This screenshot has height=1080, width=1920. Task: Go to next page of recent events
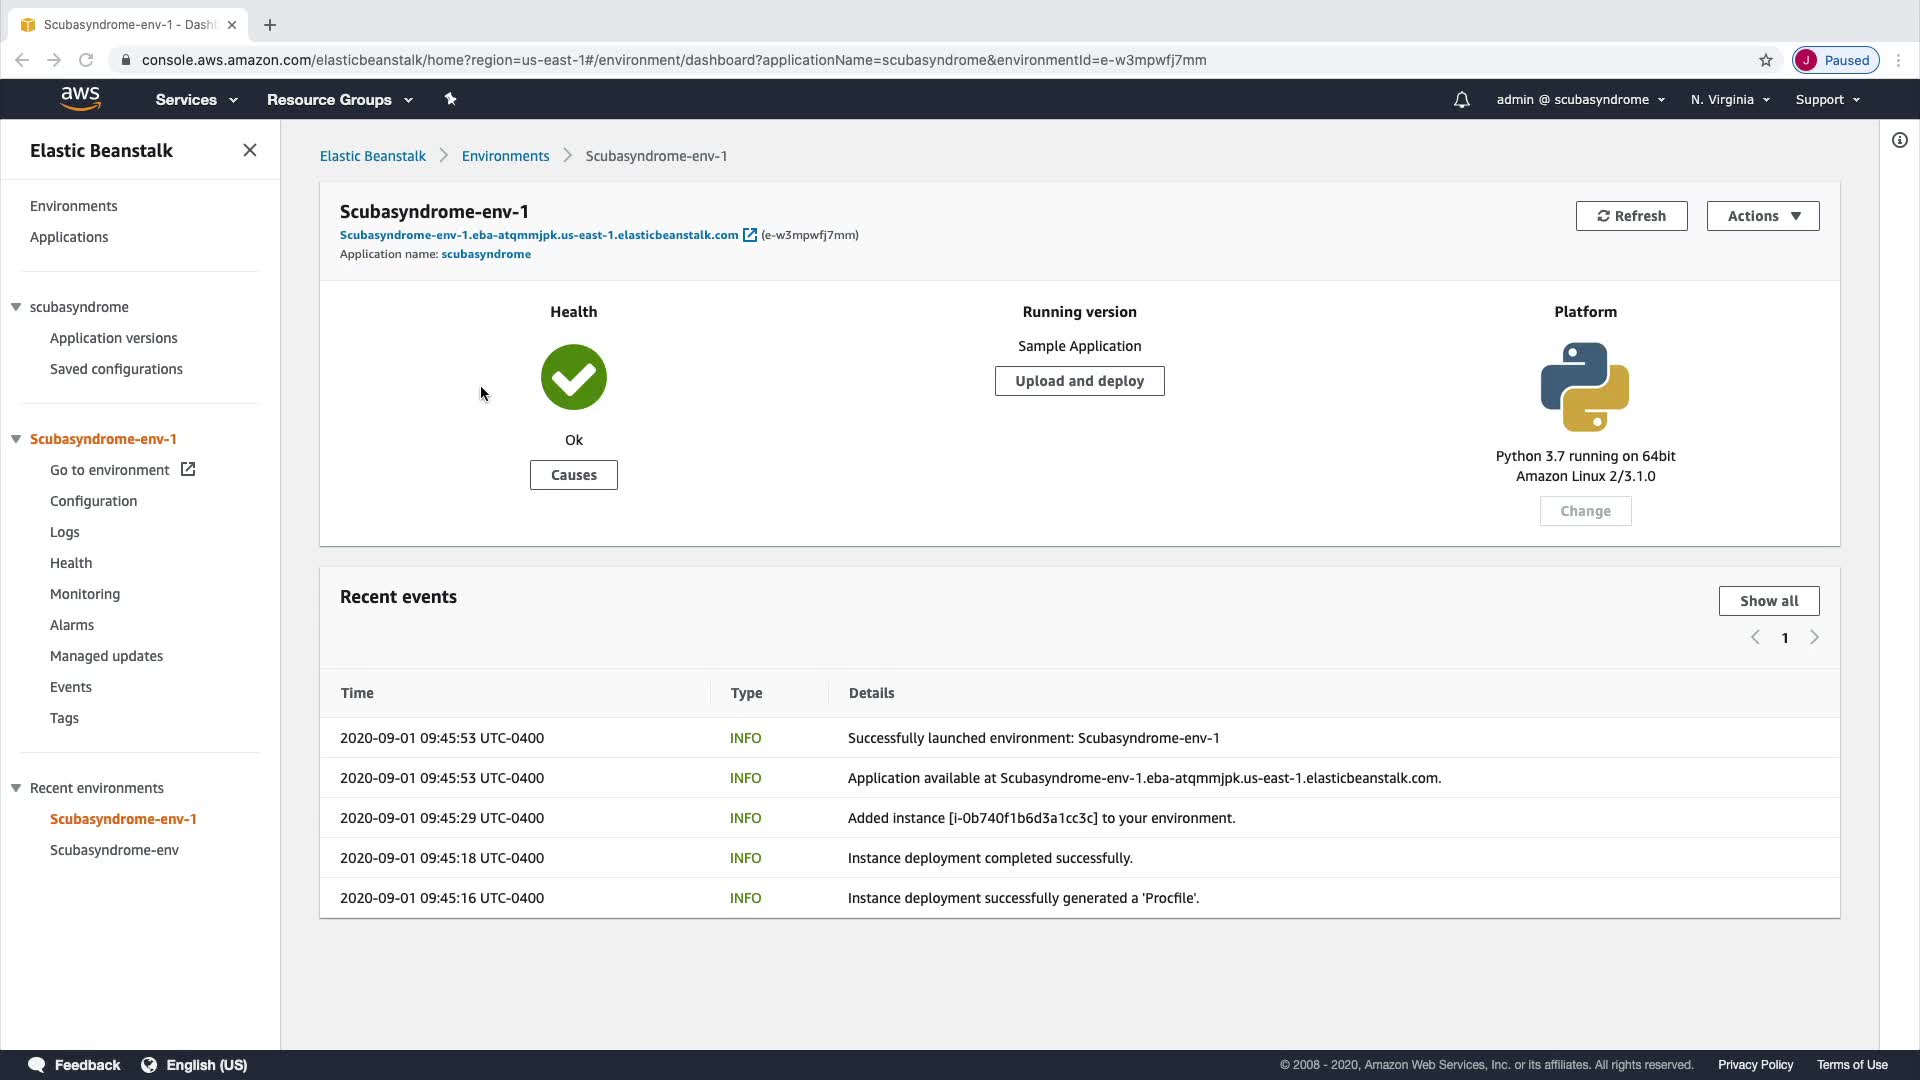point(1814,638)
